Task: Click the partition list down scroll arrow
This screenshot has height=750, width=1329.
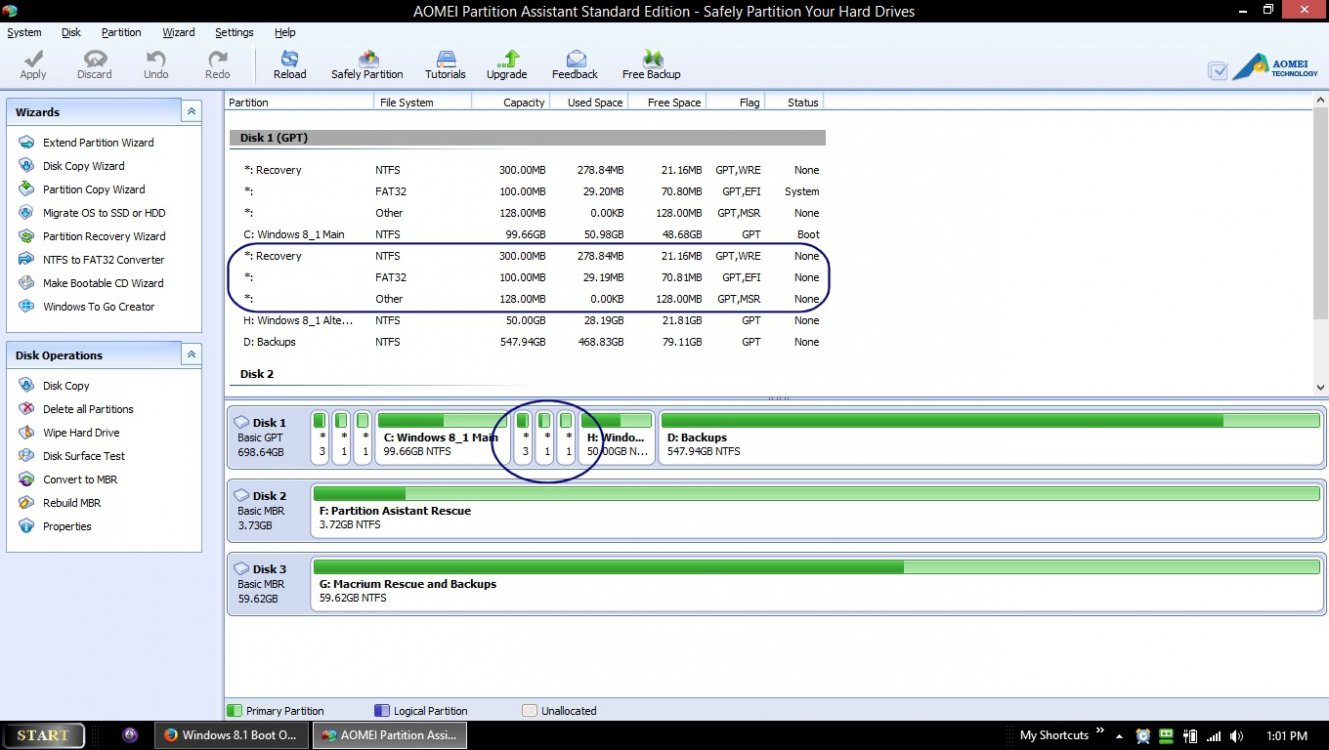Action: [x=1320, y=387]
